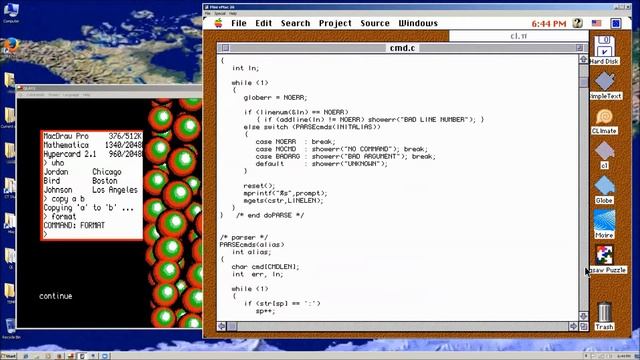Viewport: 640px width, 360px height.
Task: Open the File menu in the Mac menu bar
Action: click(x=239, y=23)
